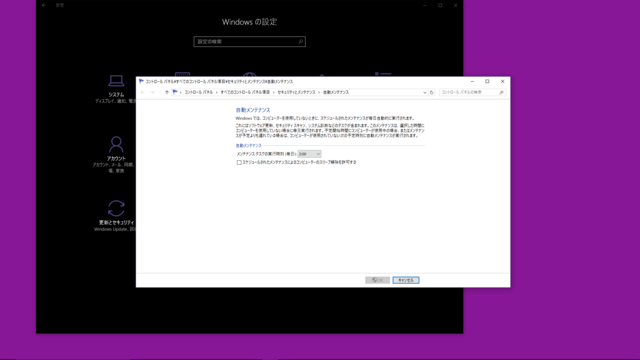Open the address bar history dropdown

(x=424, y=93)
